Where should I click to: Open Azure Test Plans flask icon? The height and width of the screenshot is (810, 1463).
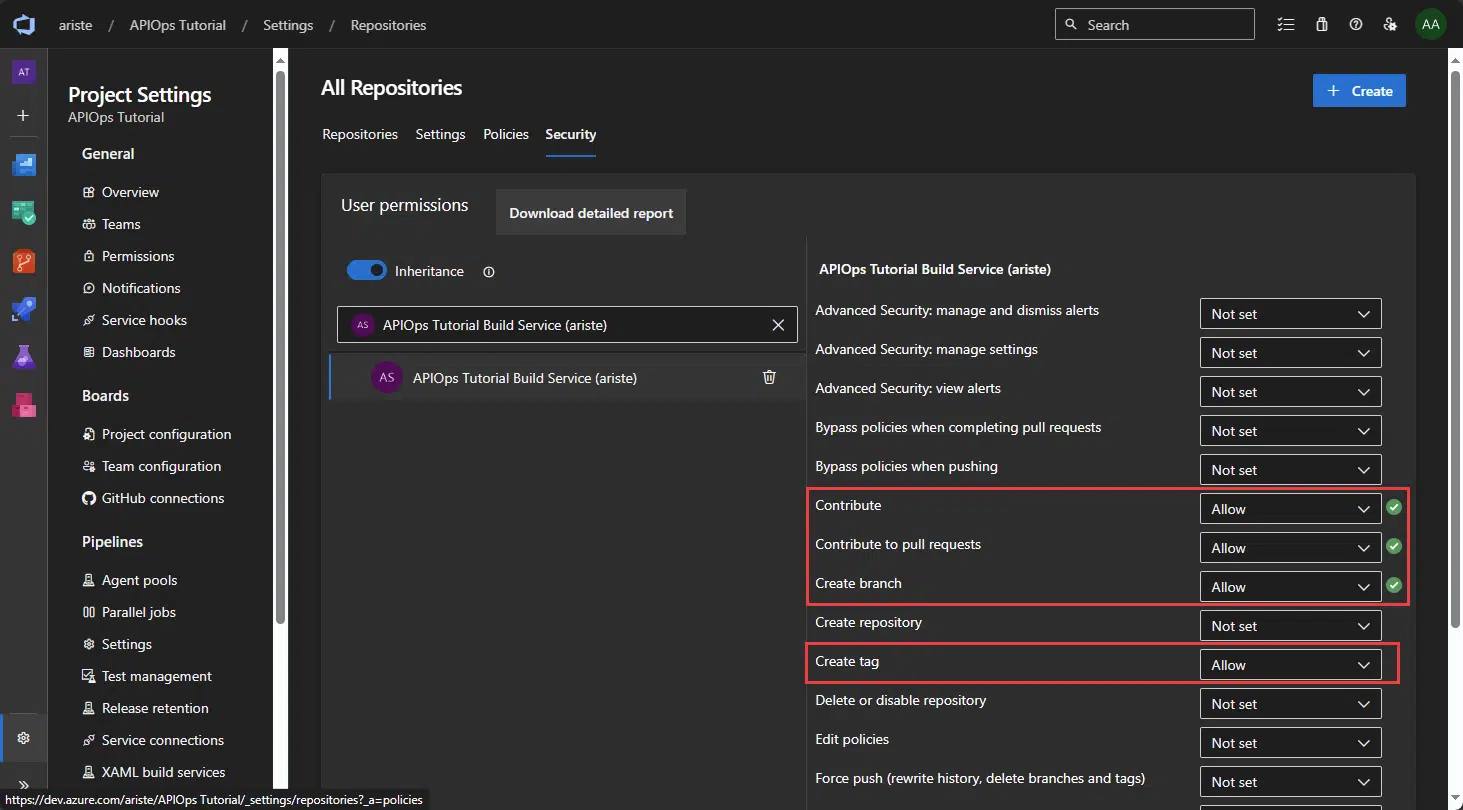[23, 357]
